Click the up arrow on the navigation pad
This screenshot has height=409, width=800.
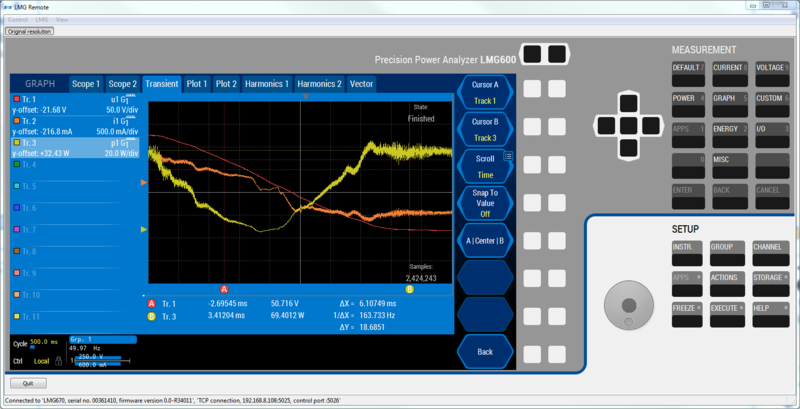(629, 103)
